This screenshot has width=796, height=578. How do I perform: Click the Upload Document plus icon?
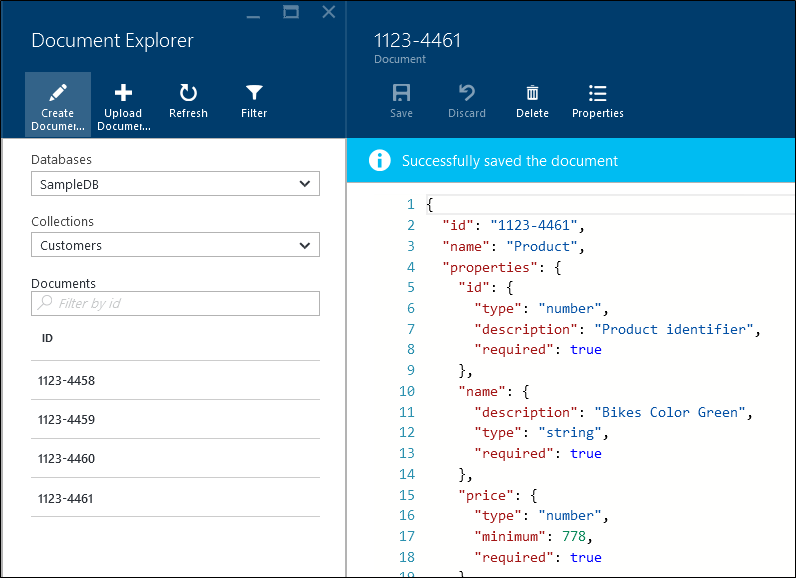[123, 93]
